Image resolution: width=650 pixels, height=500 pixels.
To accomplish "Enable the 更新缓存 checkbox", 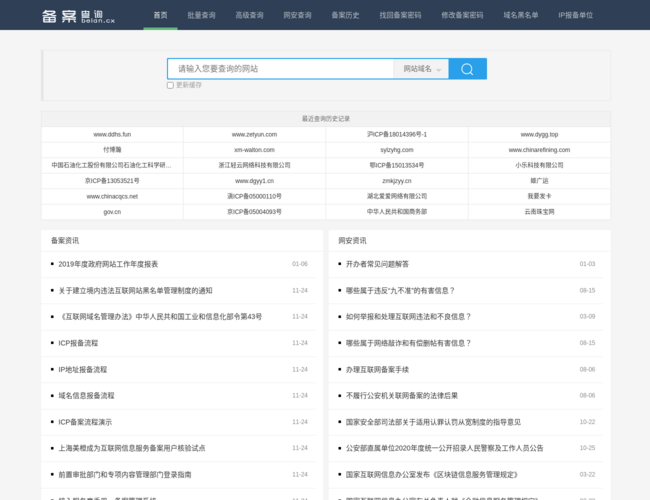I will pyautogui.click(x=170, y=85).
